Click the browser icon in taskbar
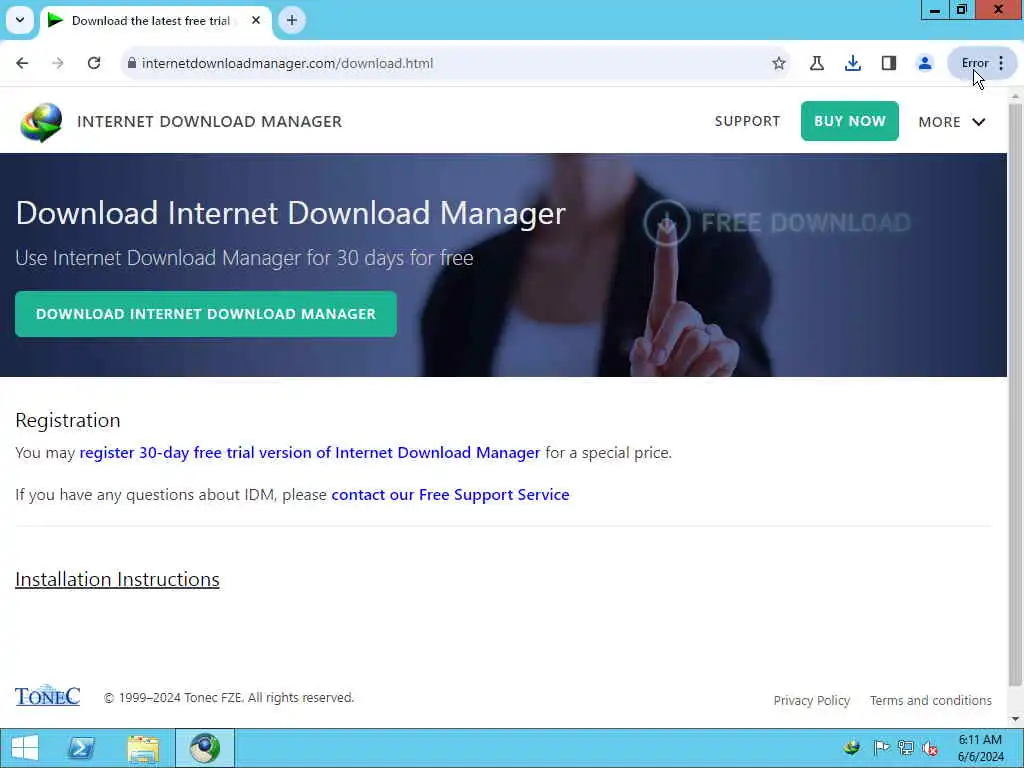 pyautogui.click(x=204, y=748)
